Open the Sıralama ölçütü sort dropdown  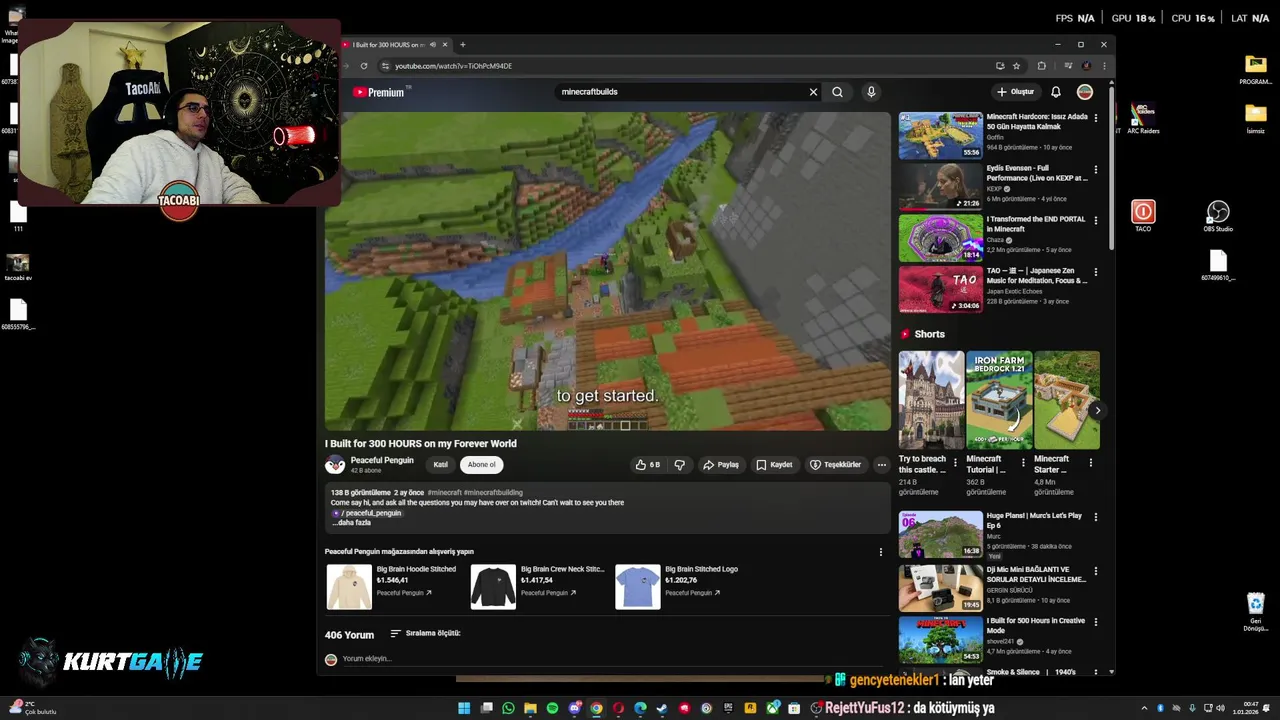click(425, 634)
